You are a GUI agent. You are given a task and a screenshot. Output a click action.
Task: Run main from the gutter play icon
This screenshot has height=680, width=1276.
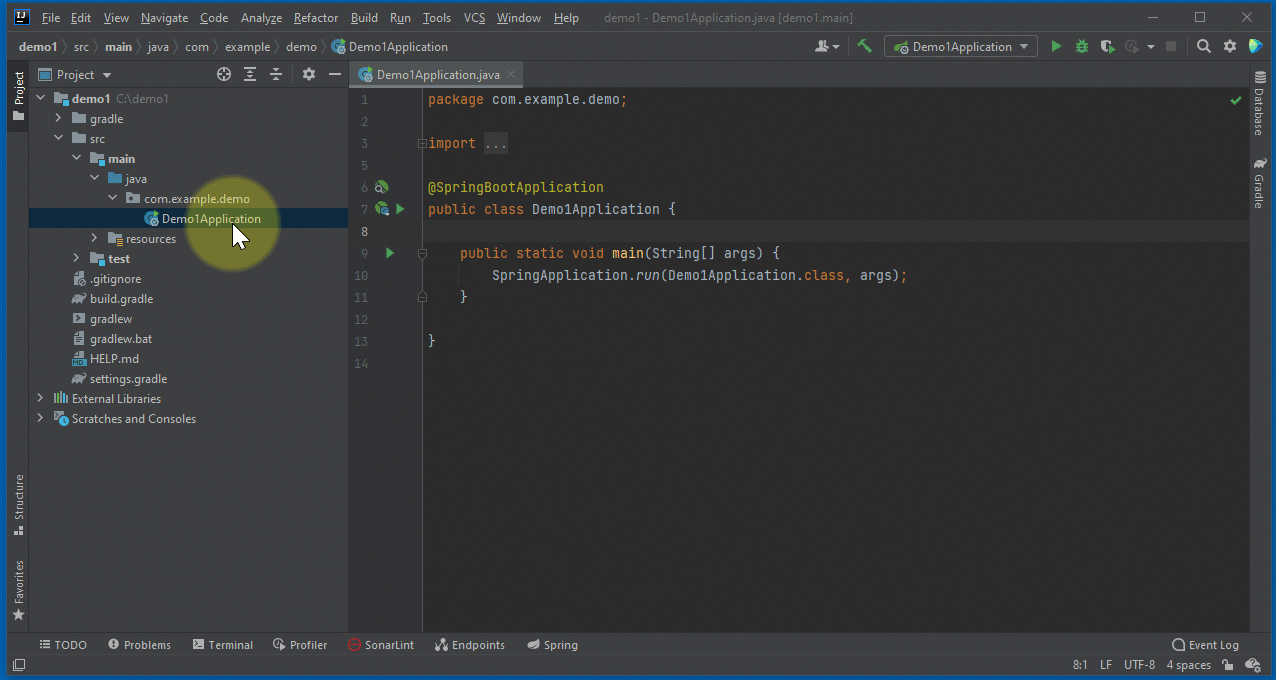(389, 252)
